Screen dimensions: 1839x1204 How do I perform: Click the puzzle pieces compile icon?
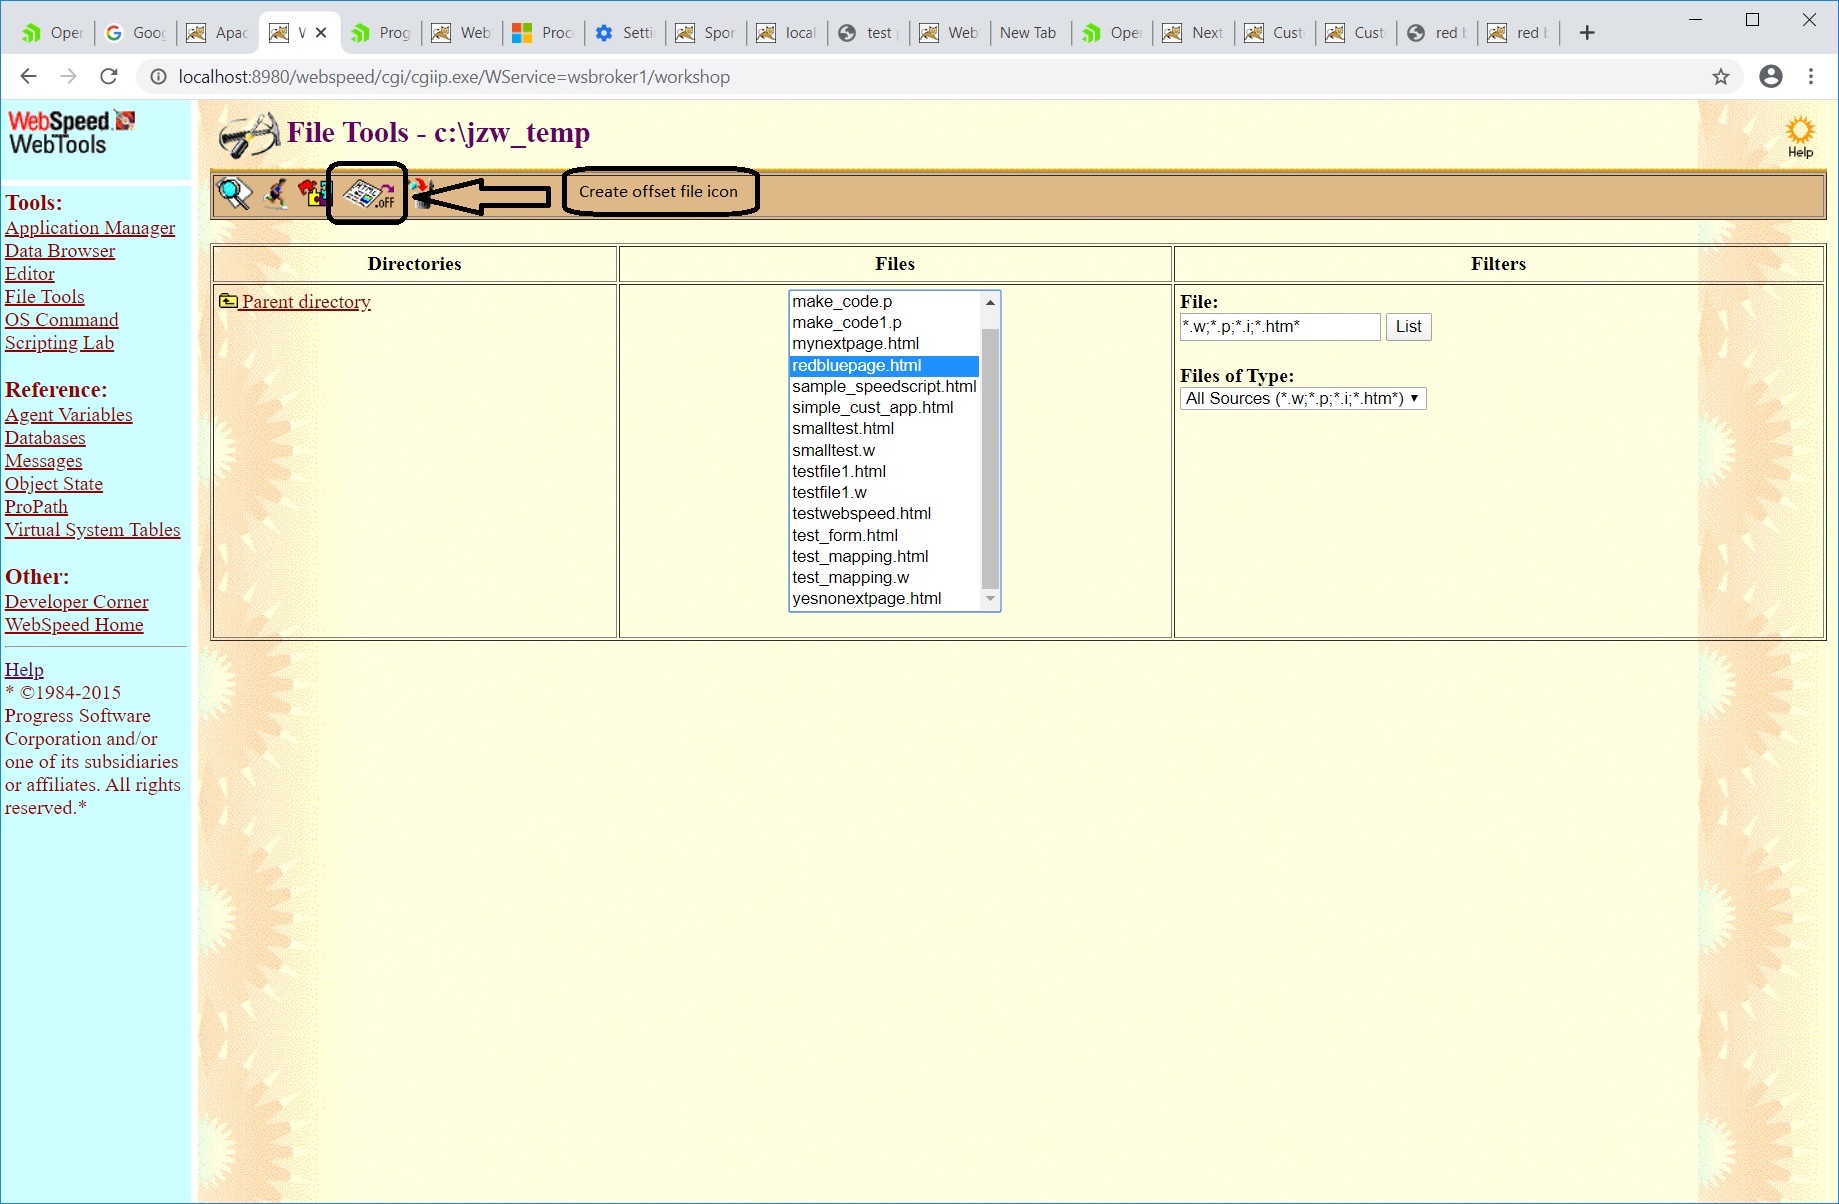pos(313,193)
